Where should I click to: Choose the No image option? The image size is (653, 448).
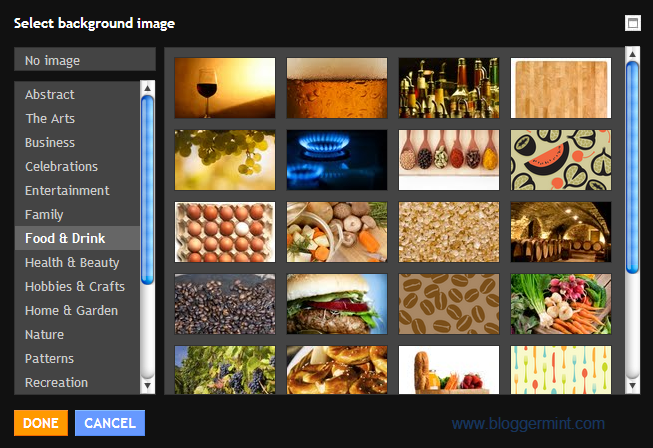pos(85,60)
